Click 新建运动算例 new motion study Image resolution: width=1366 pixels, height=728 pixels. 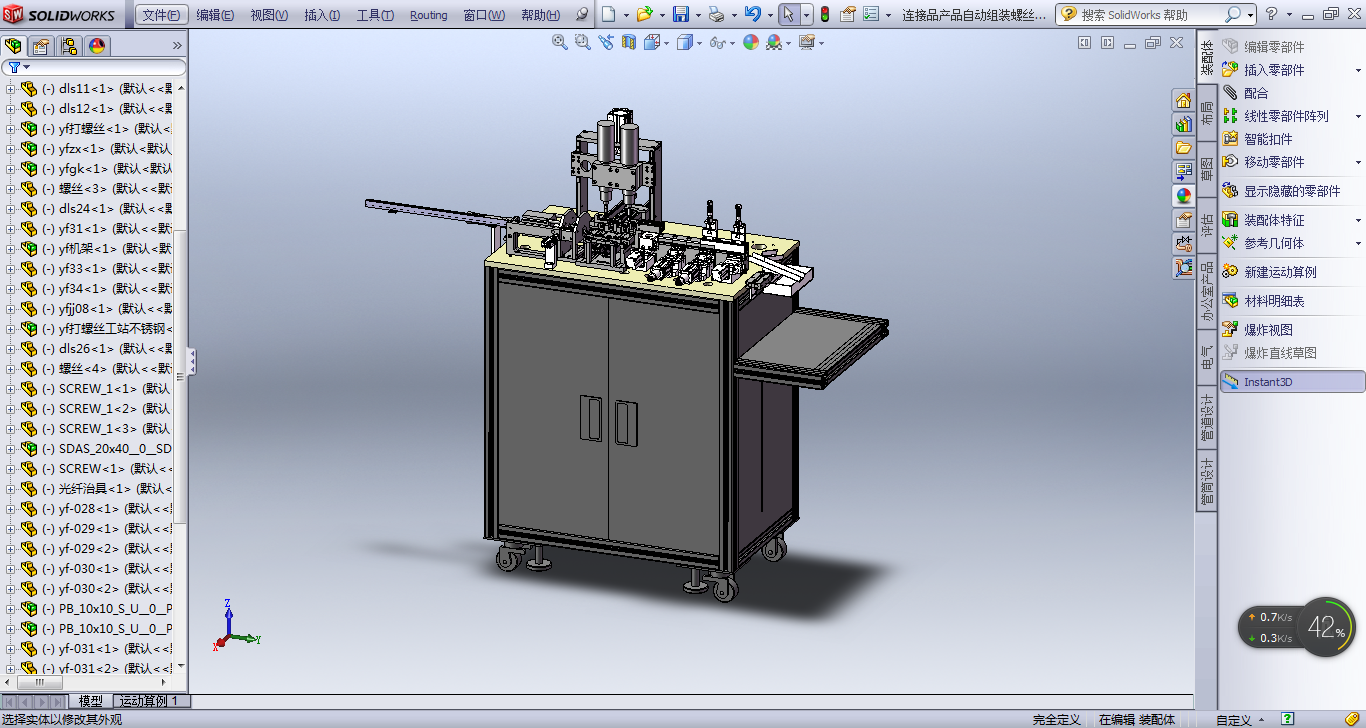point(1280,272)
